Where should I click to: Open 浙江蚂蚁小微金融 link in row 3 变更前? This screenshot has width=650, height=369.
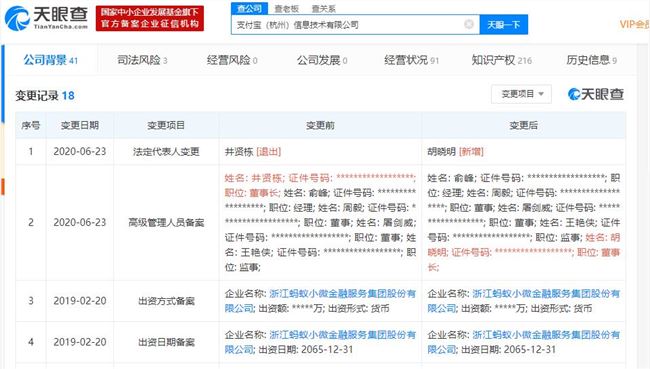pos(320,301)
